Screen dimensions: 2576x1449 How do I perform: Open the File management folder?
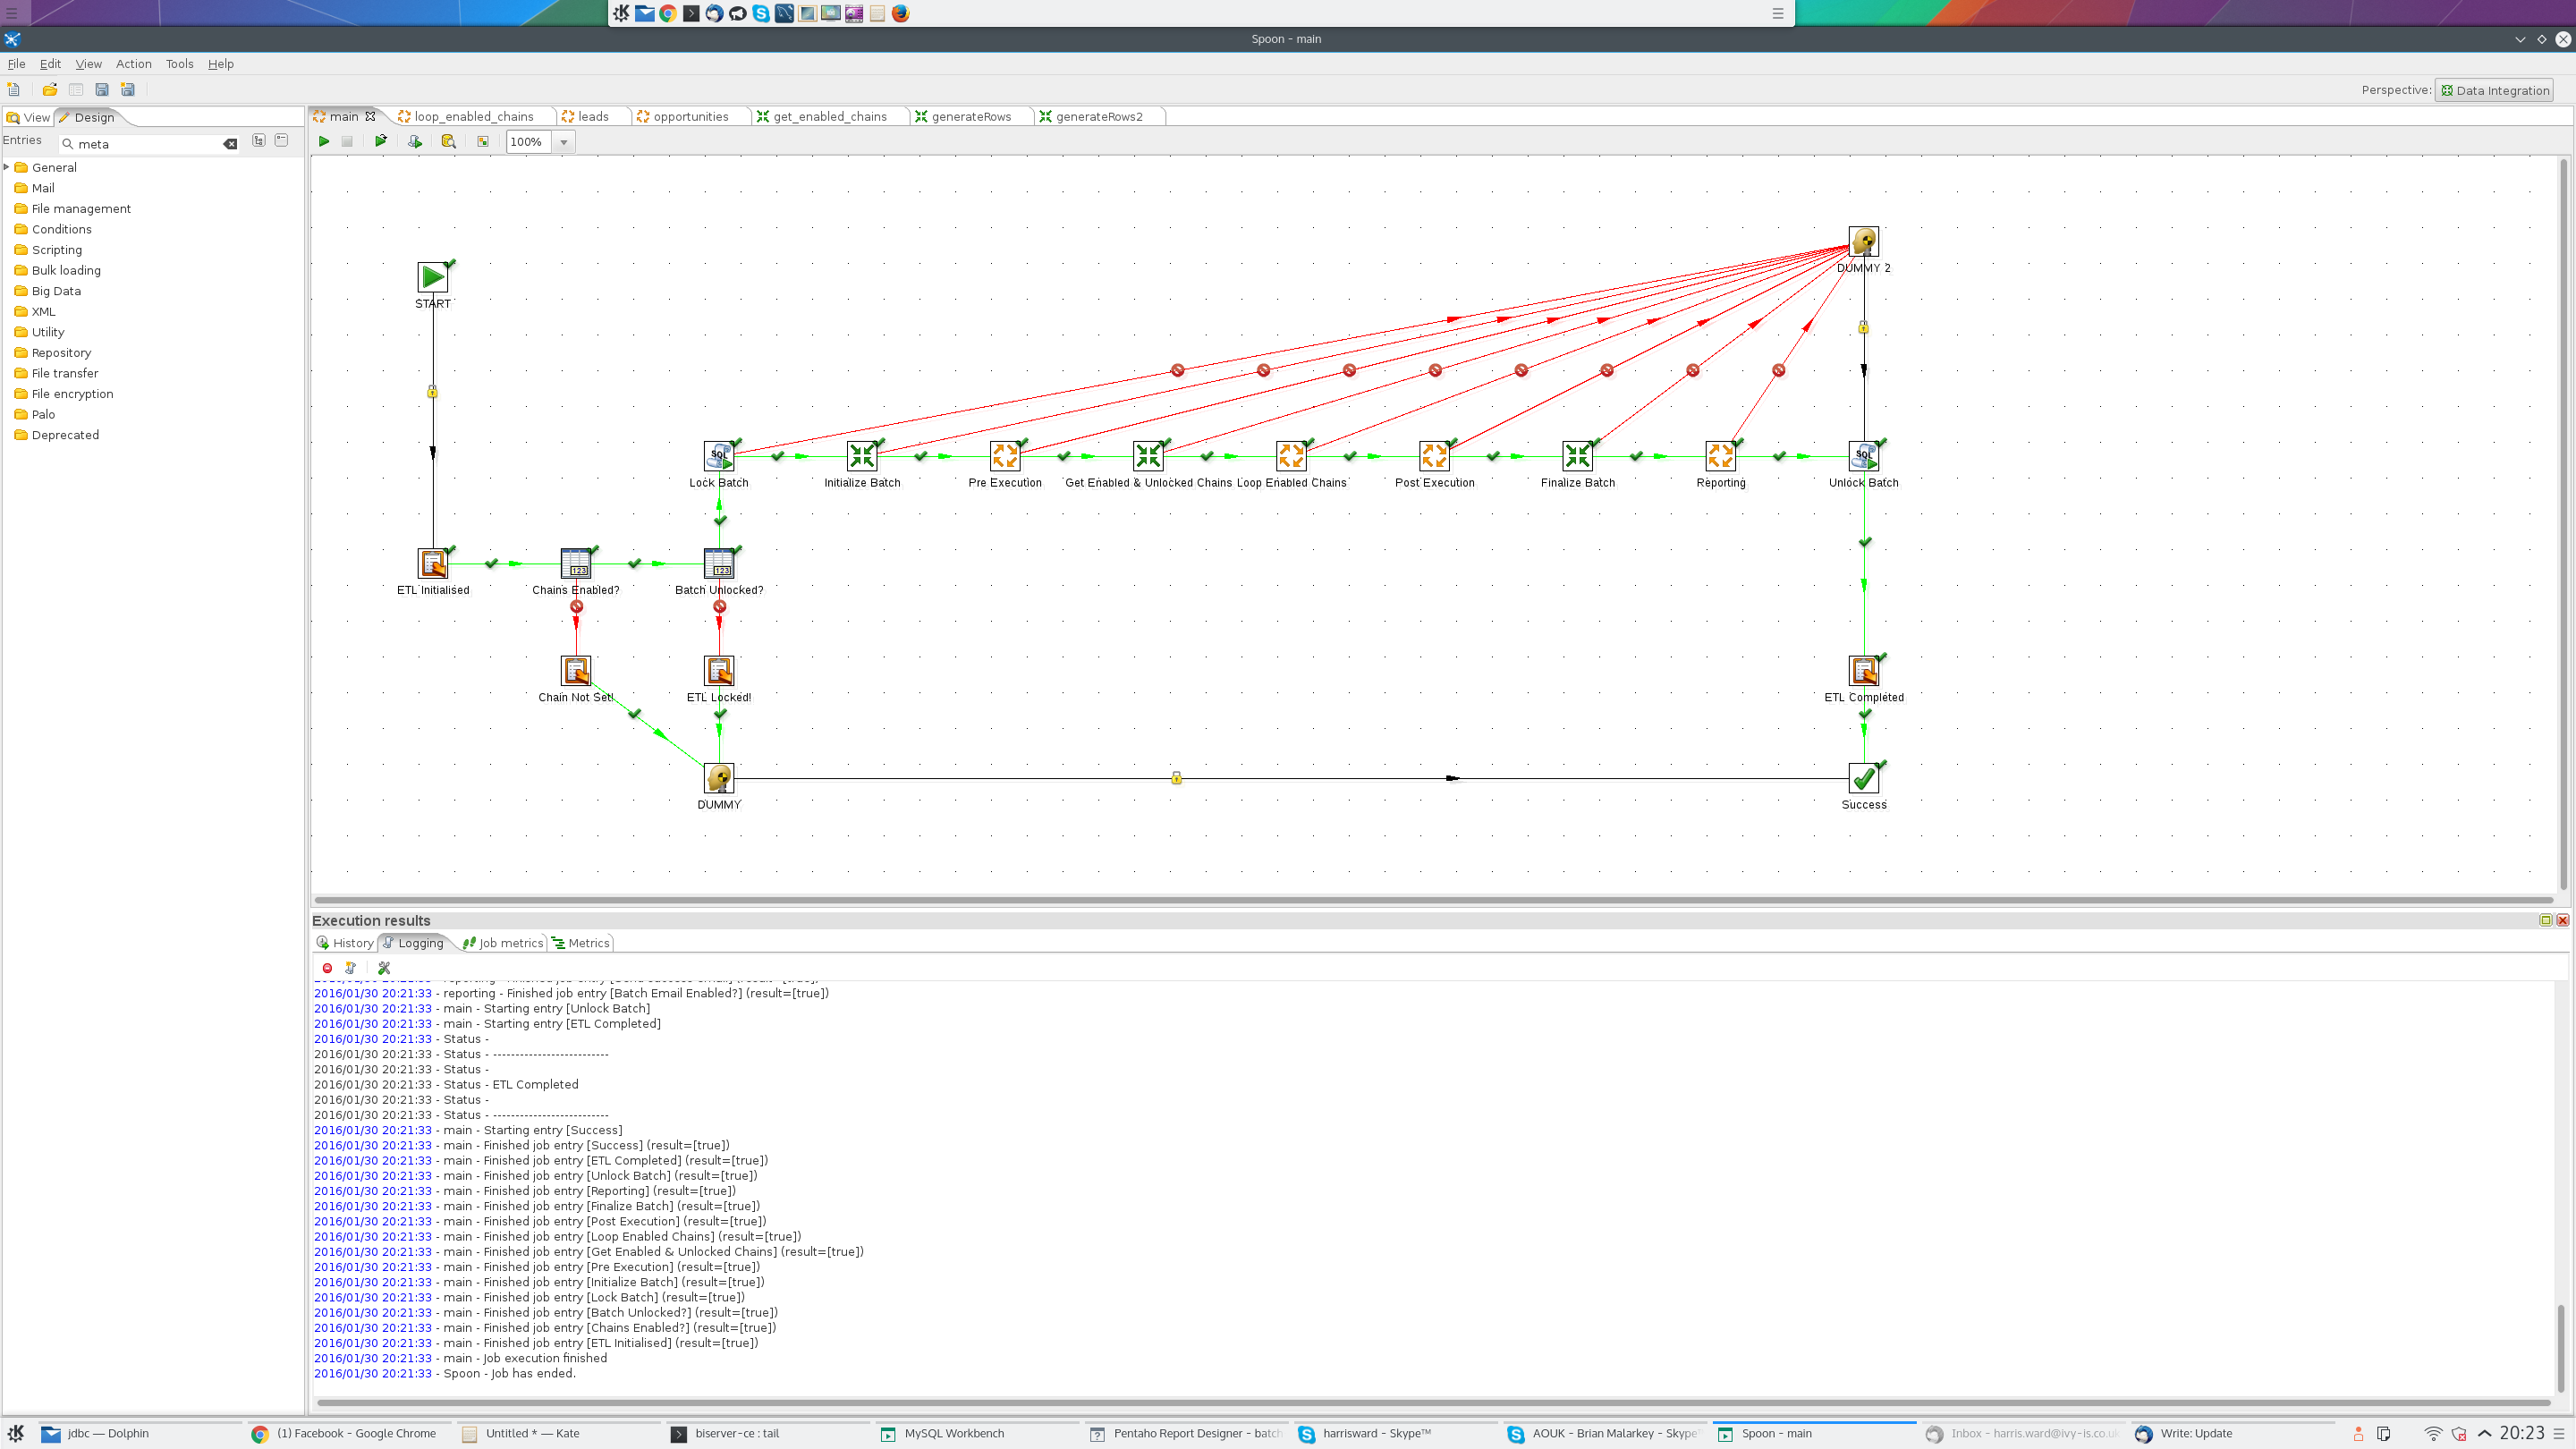pyautogui.click(x=73, y=209)
